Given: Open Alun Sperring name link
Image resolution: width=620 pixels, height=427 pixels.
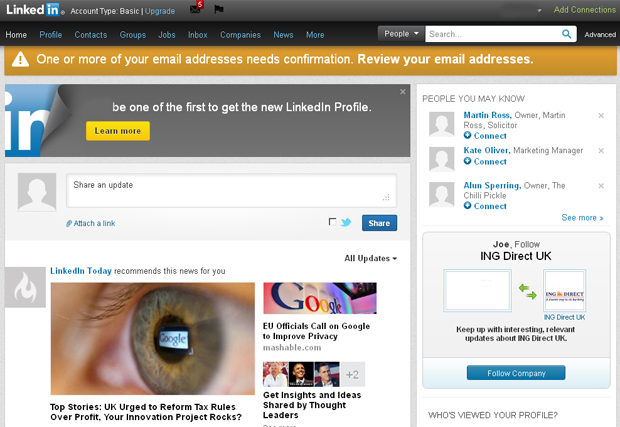Looking at the screenshot, I should [492, 185].
